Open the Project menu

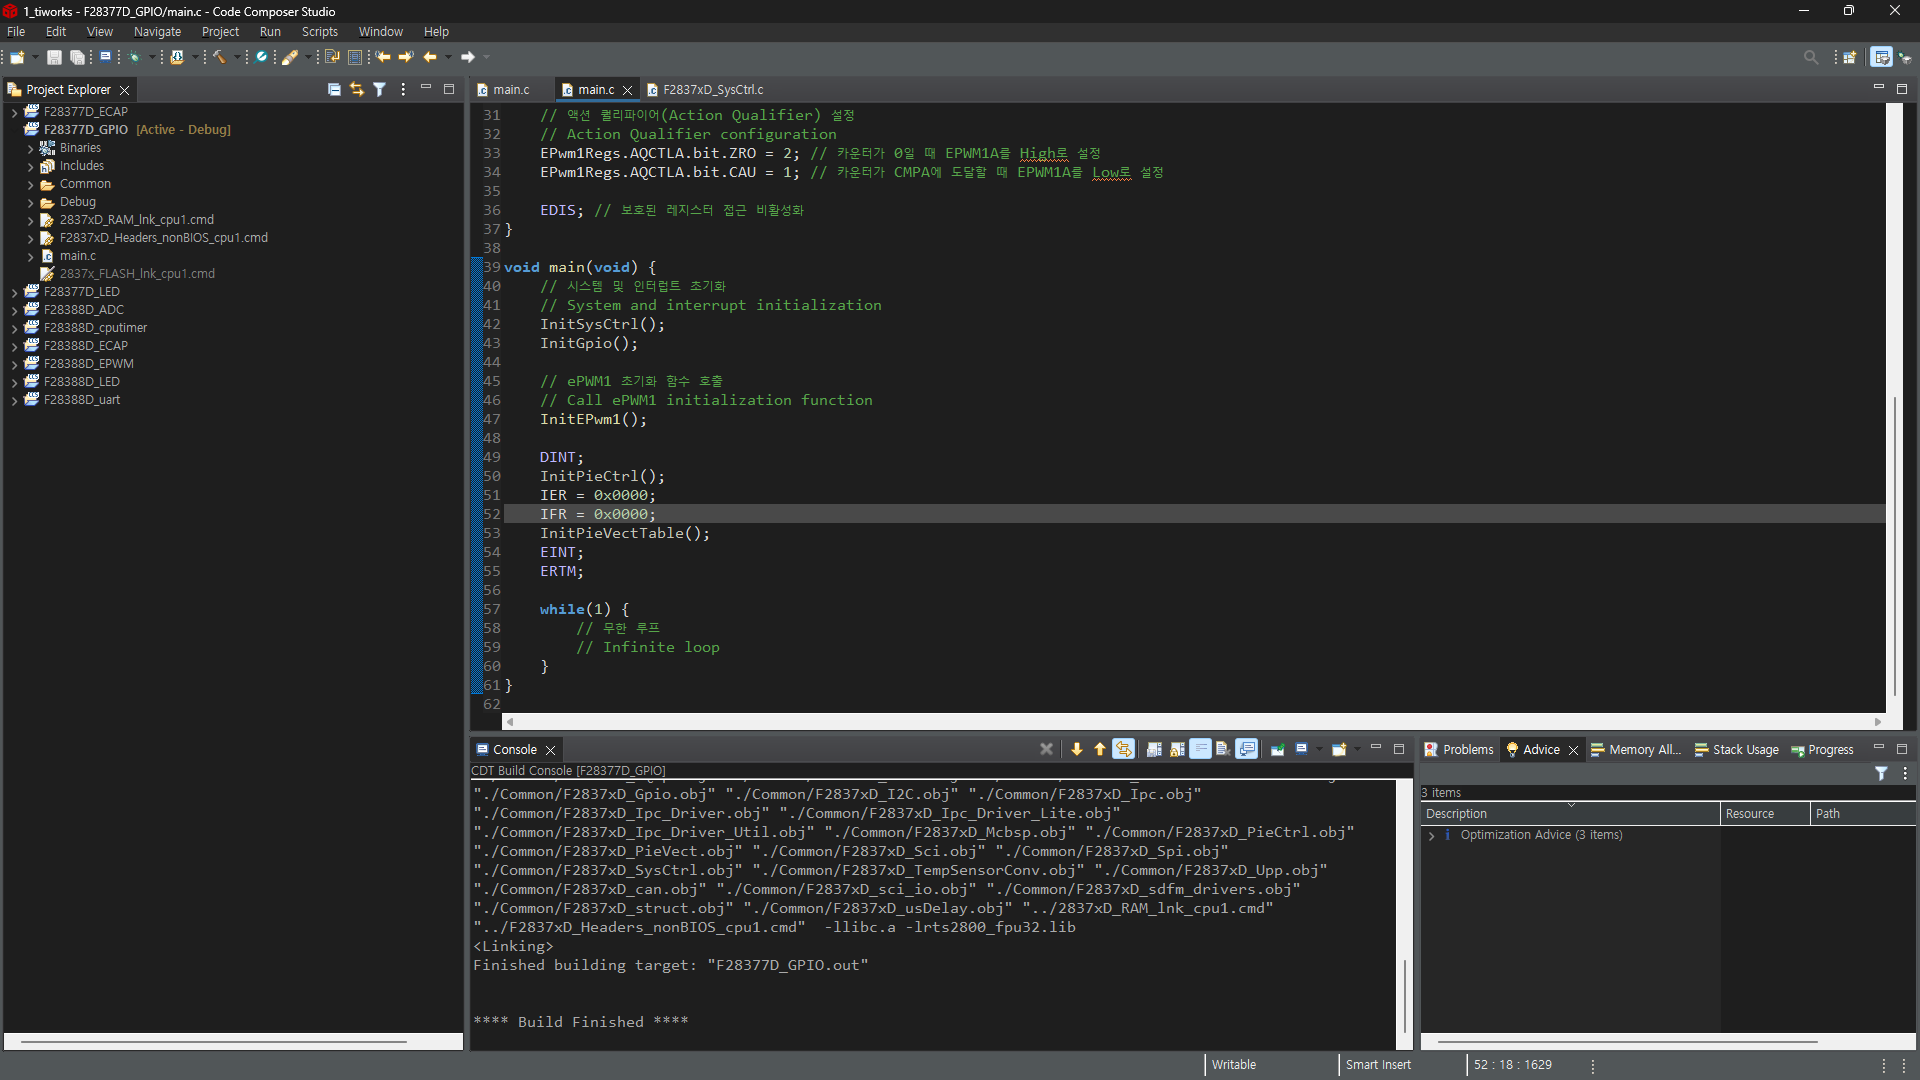220,32
